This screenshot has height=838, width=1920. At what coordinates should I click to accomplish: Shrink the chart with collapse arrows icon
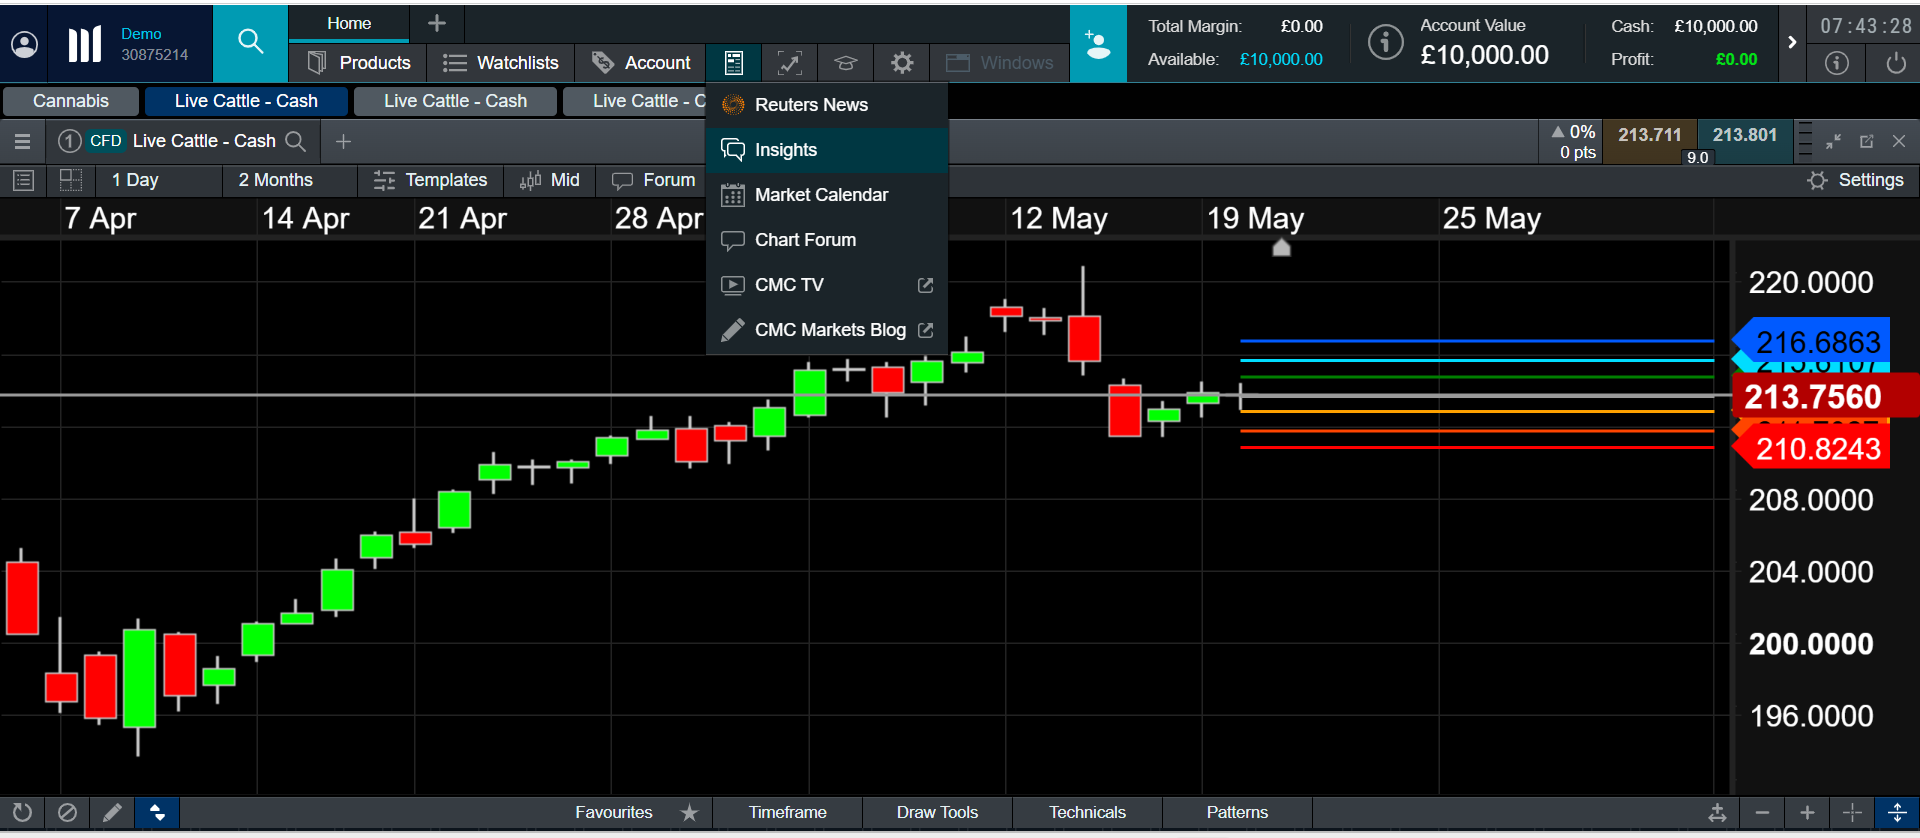pyautogui.click(x=1833, y=142)
